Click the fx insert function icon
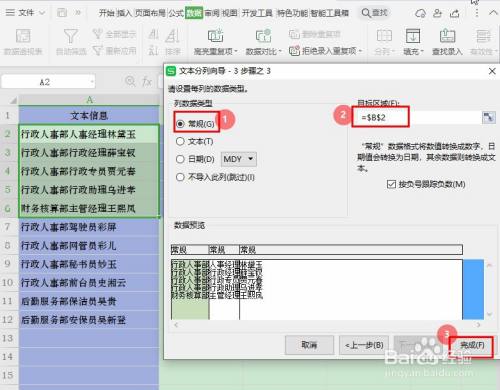The width and height of the screenshot is (500, 390). pos(147,81)
